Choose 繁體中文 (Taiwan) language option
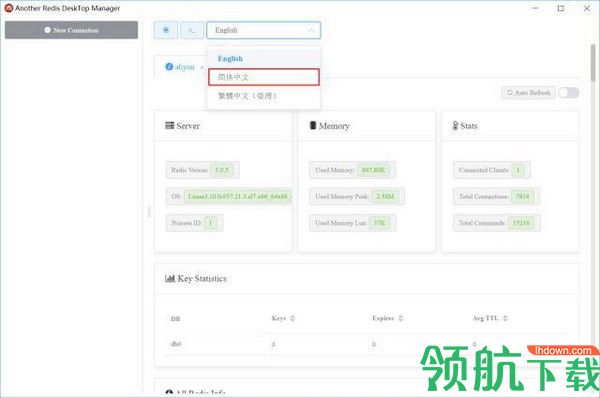 [x=263, y=96]
